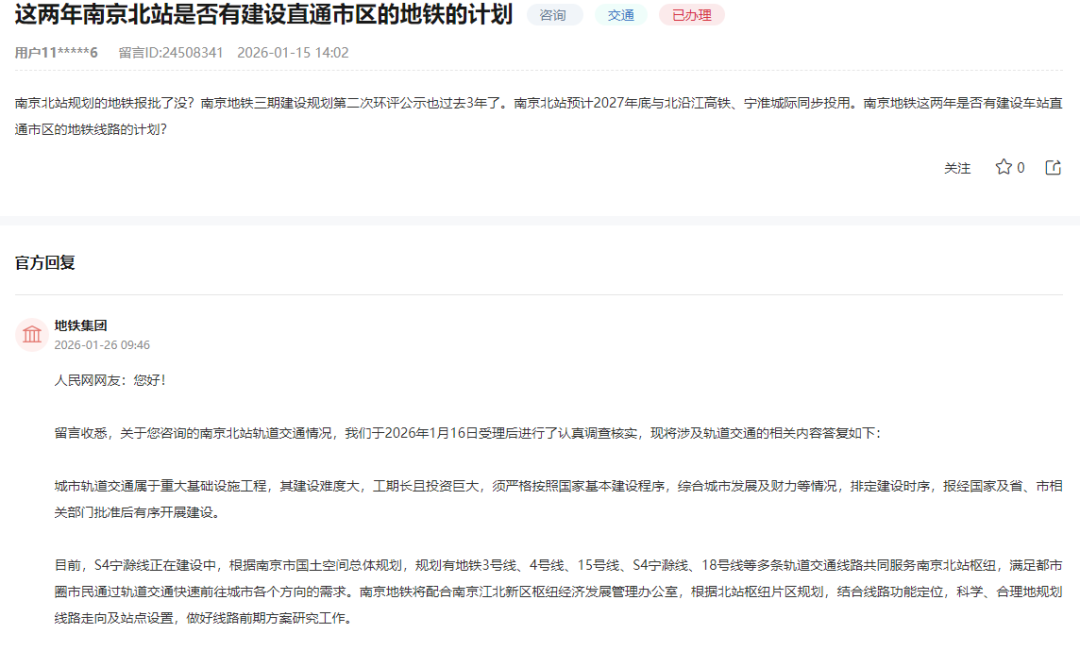Open the 地铁集团 responder name

80,325
